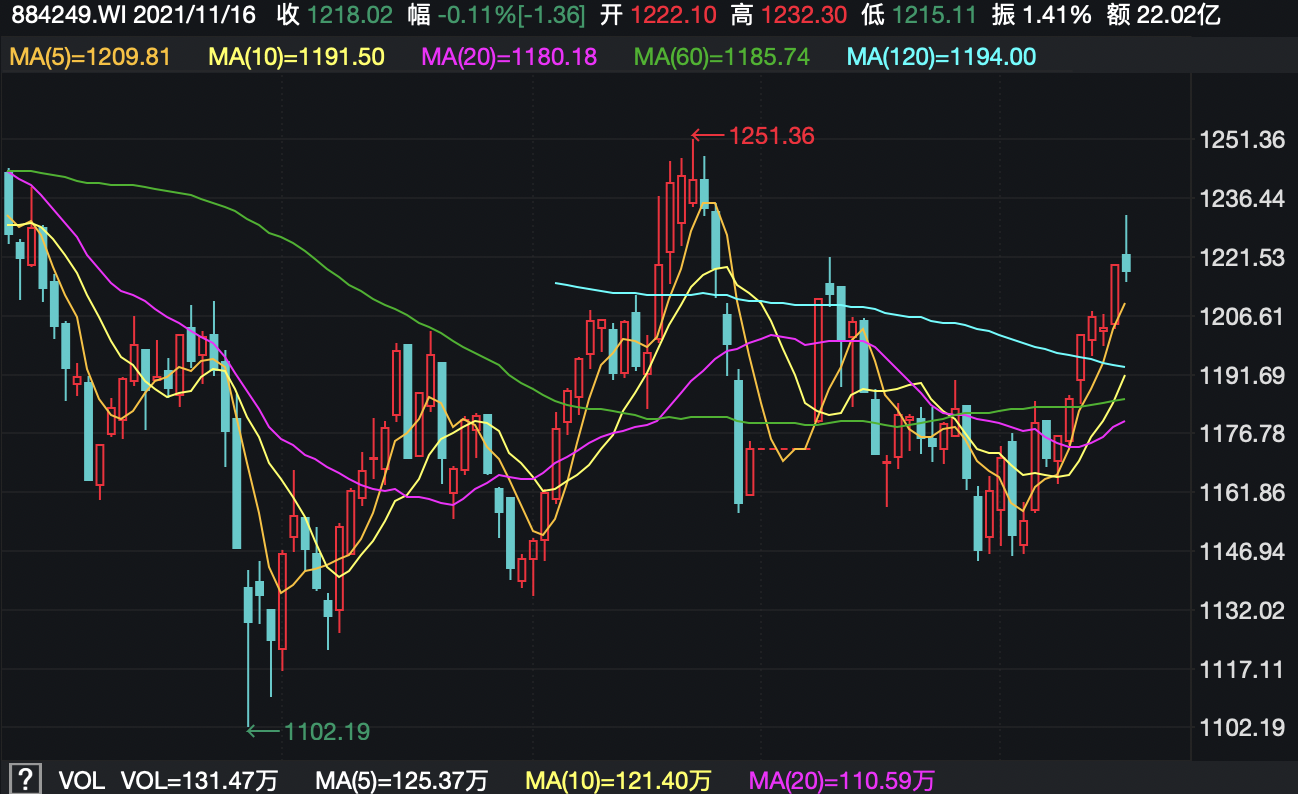Select the VOL=131.47万 value
This screenshot has width=1298, height=794.
pyautogui.click(x=199, y=780)
